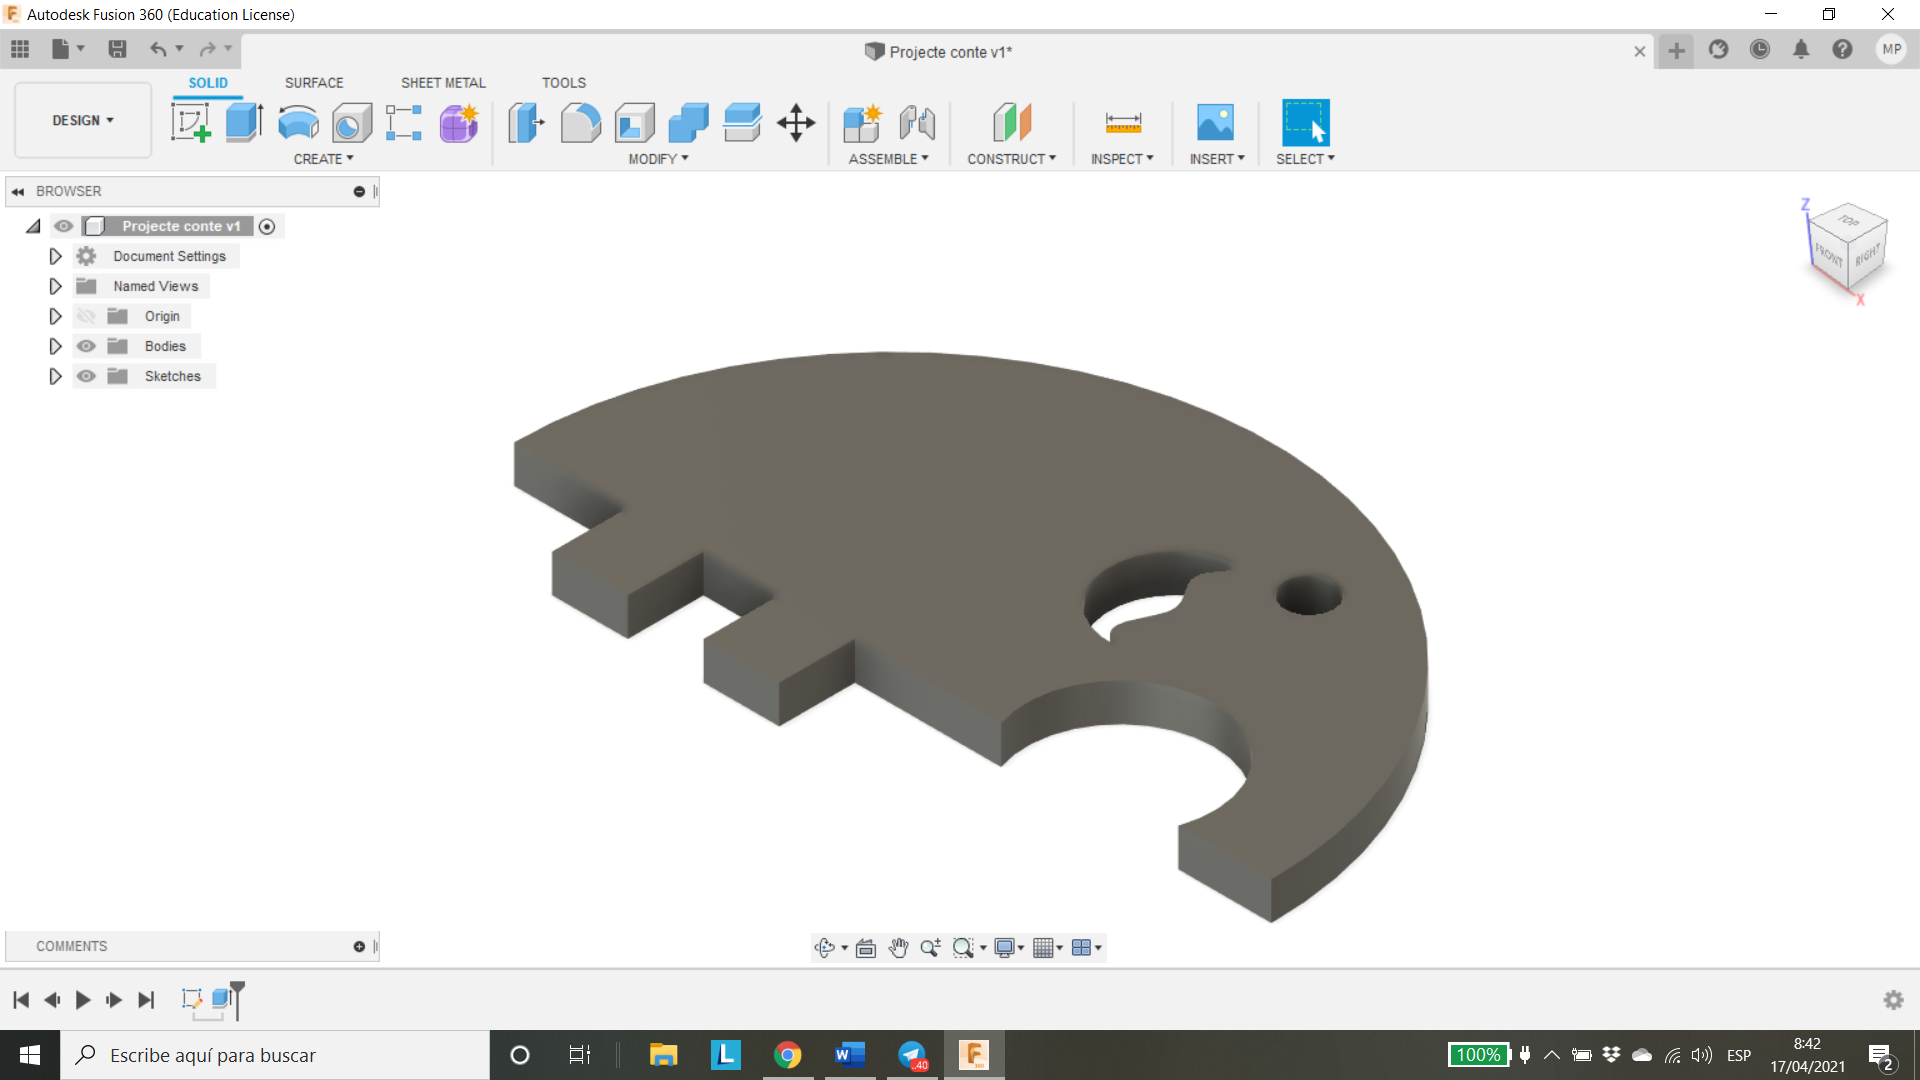Switch to the Sheet Metal tab
Screen dimensions: 1920x1080
click(443, 82)
